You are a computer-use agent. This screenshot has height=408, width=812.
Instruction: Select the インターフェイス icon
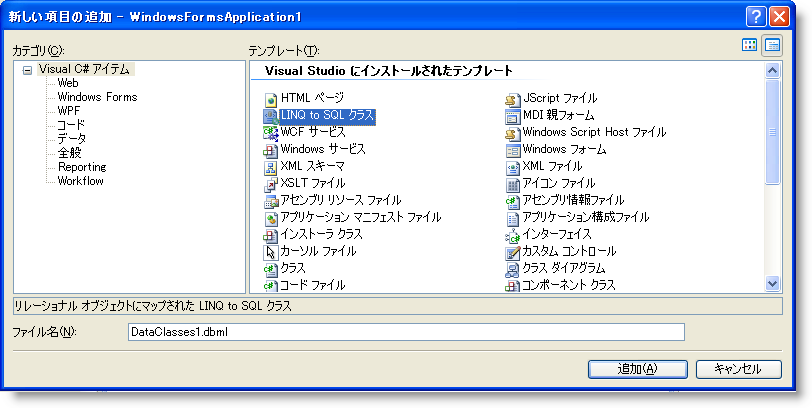(x=513, y=236)
